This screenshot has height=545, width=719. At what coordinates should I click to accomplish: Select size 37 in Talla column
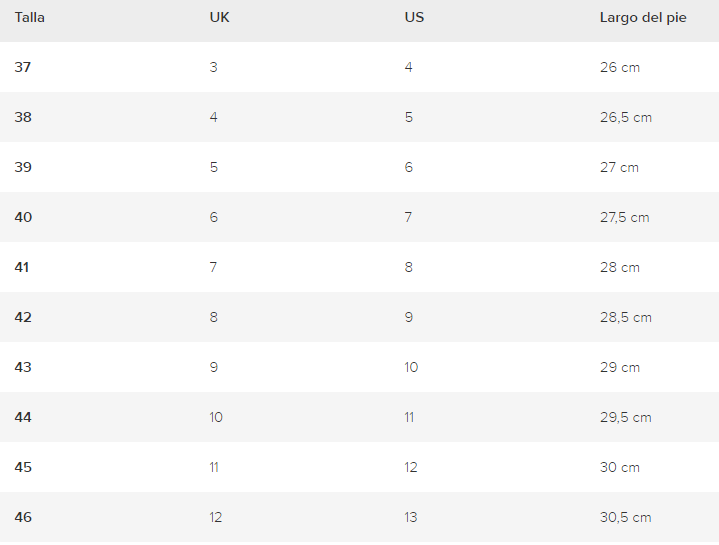[x=23, y=67]
